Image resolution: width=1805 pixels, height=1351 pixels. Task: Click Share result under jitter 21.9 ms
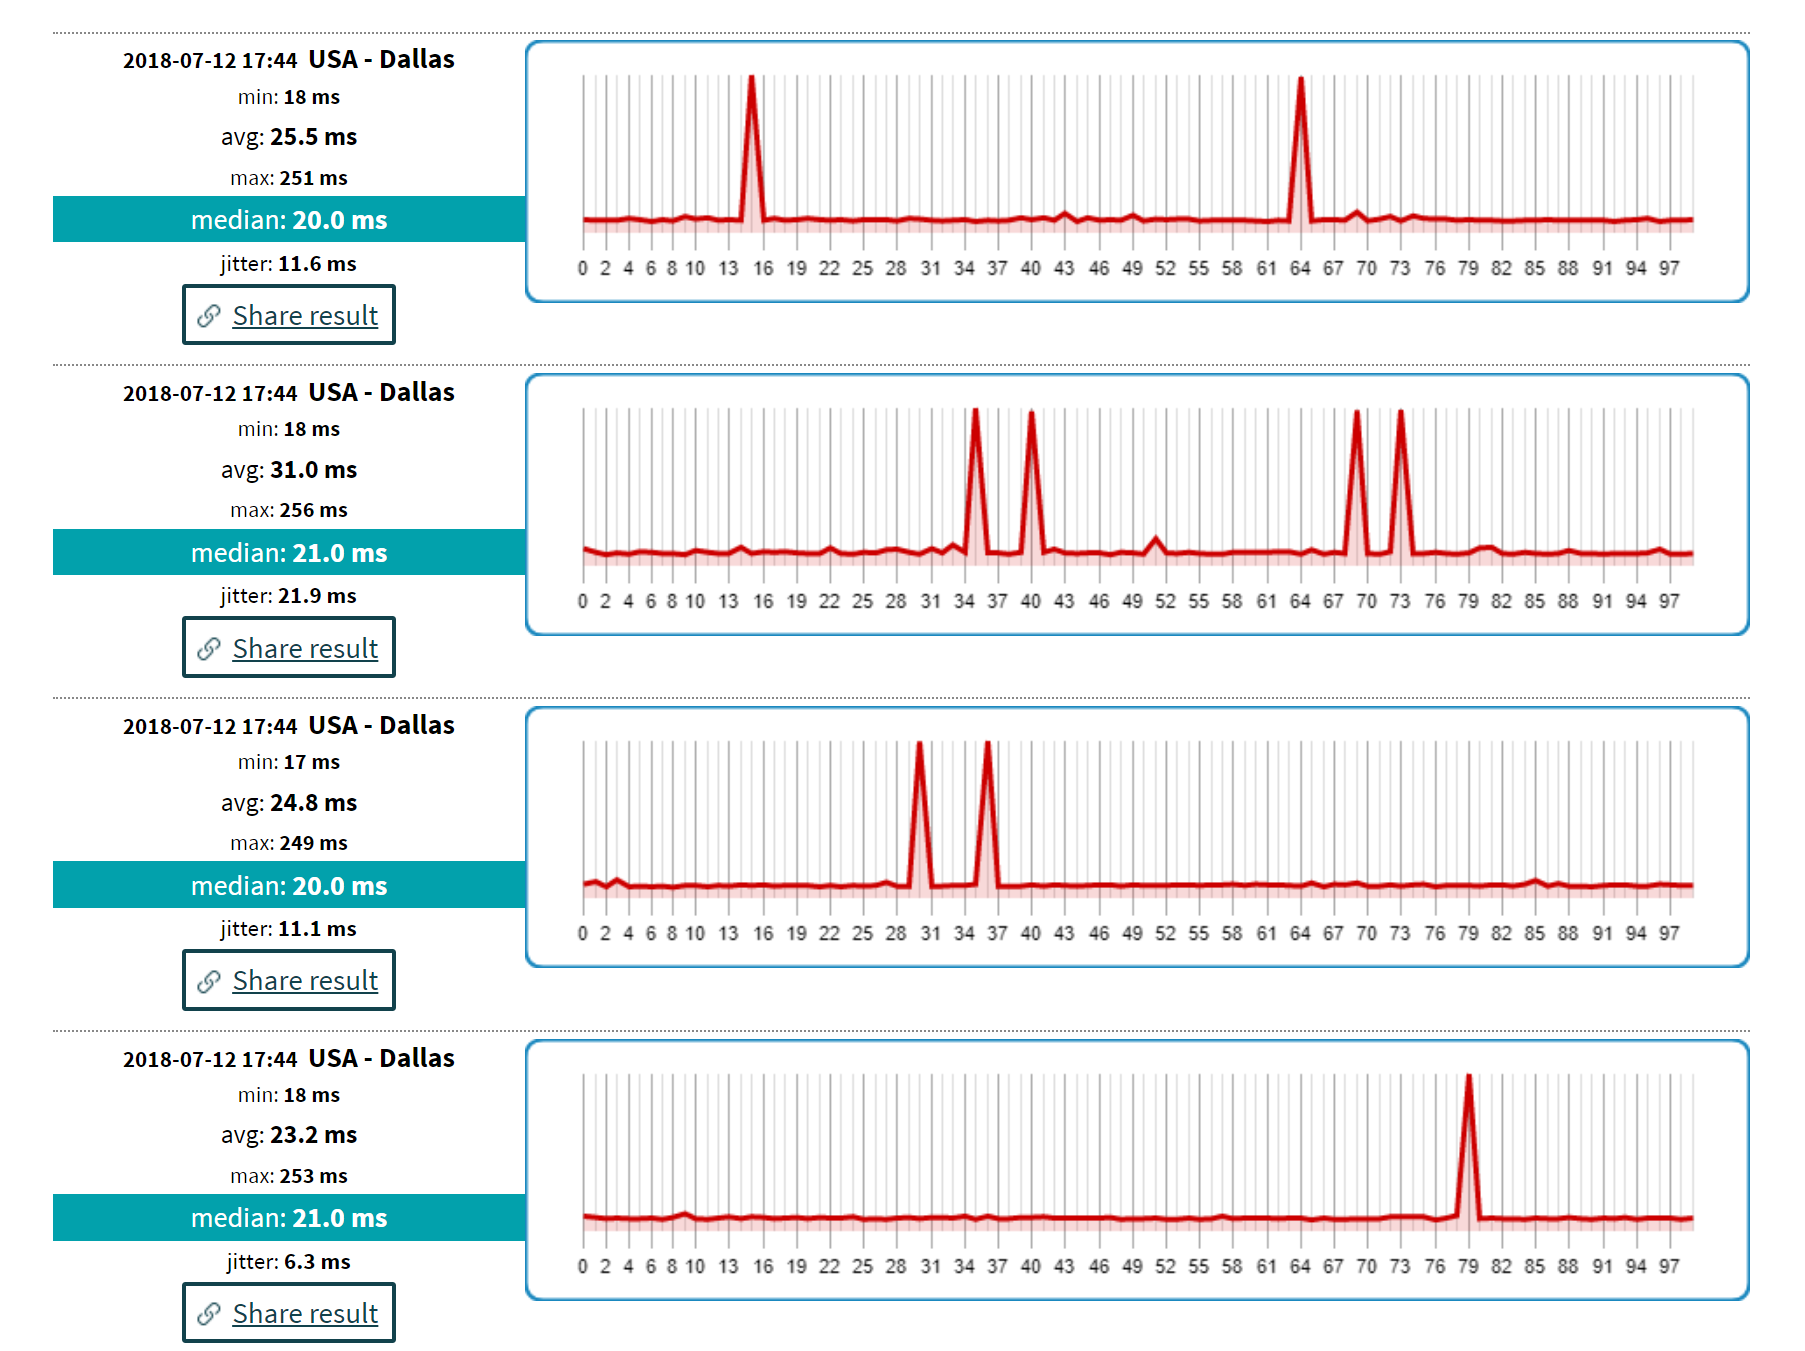[289, 648]
